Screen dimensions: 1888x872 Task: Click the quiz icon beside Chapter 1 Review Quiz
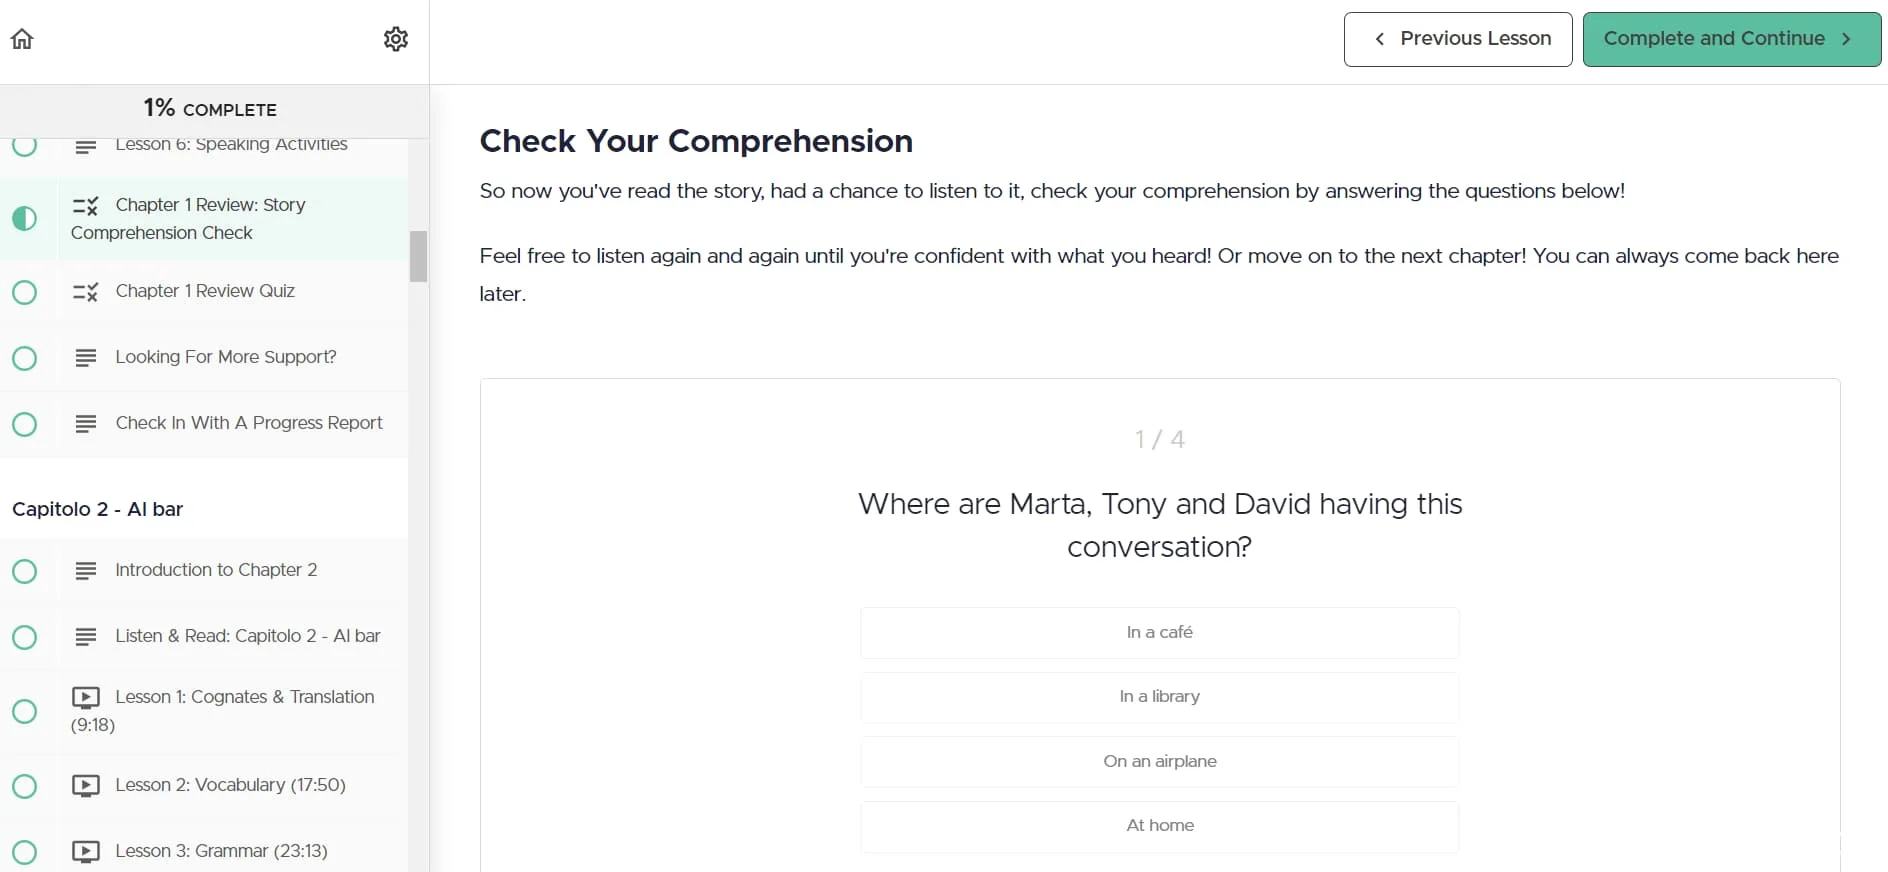(x=86, y=292)
